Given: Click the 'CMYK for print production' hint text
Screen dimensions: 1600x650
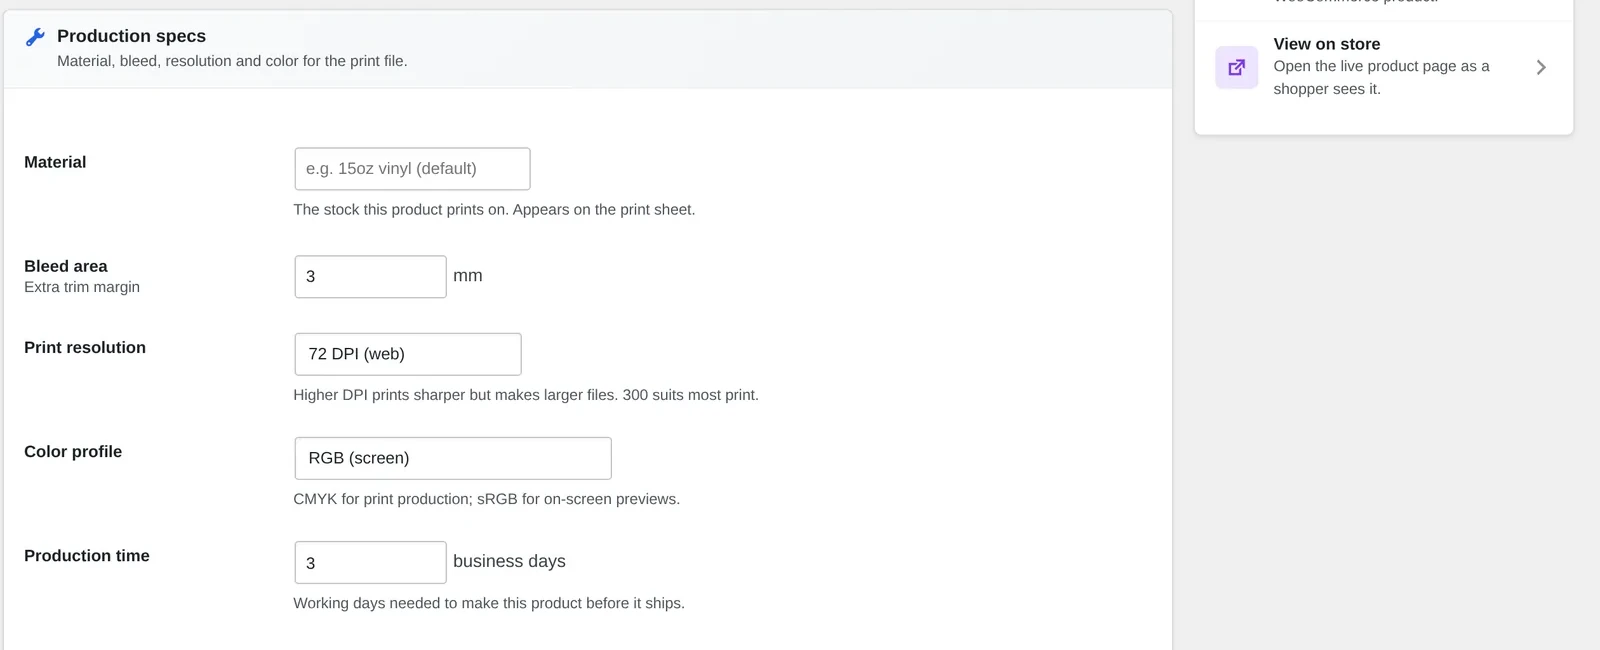Looking at the screenshot, I should click(486, 499).
